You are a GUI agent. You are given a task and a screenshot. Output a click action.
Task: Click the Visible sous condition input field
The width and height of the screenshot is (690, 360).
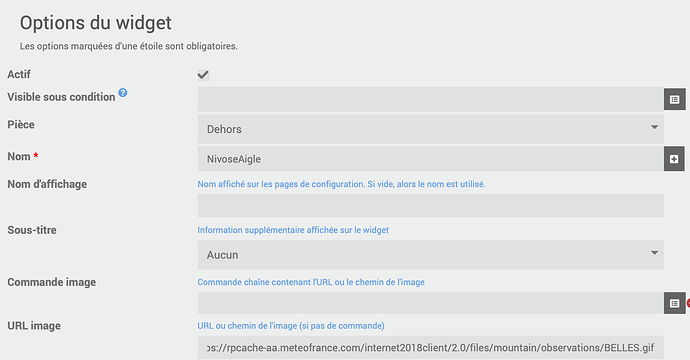pyautogui.click(x=430, y=99)
